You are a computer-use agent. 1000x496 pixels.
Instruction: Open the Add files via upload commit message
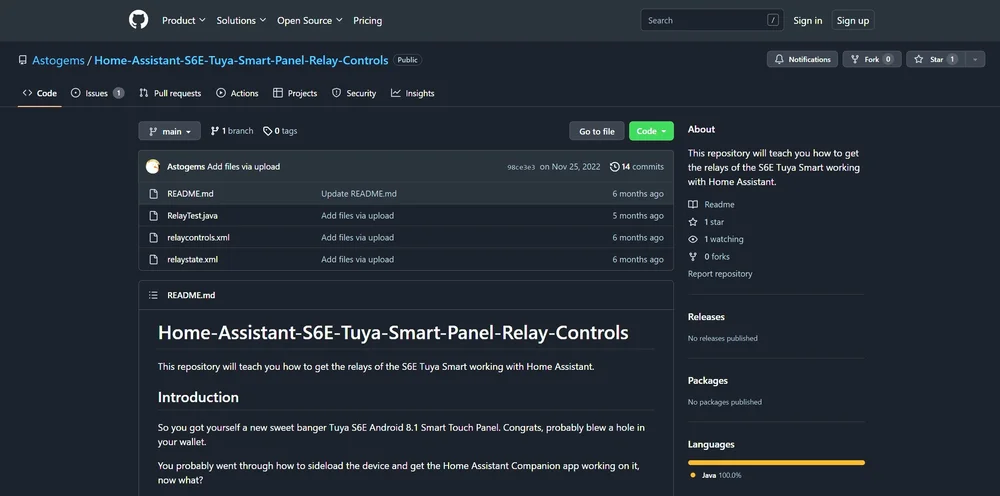click(x=244, y=166)
